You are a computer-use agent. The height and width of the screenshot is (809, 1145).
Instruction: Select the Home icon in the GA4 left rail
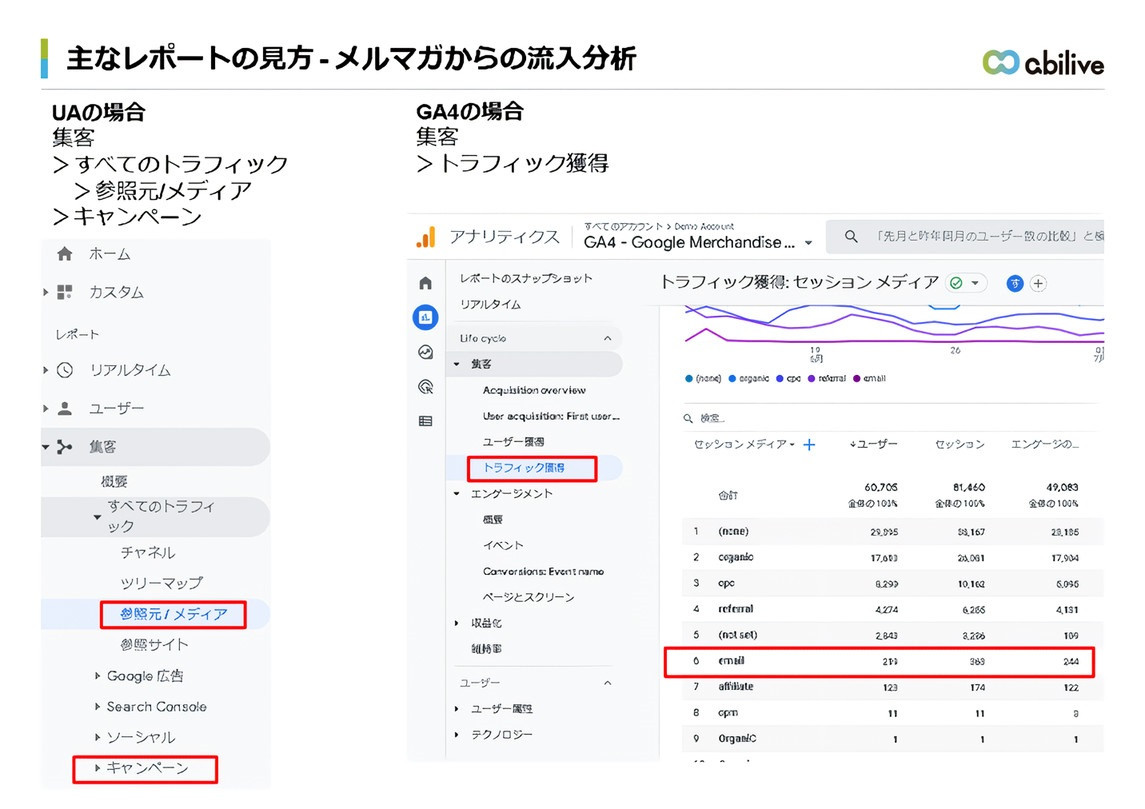[427, 283]
